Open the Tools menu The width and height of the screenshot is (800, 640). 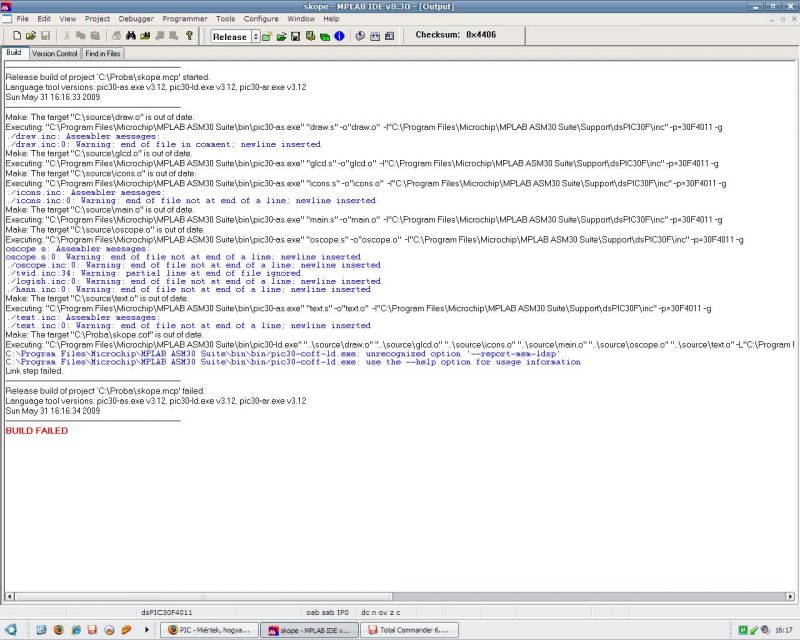coord(225,19)
